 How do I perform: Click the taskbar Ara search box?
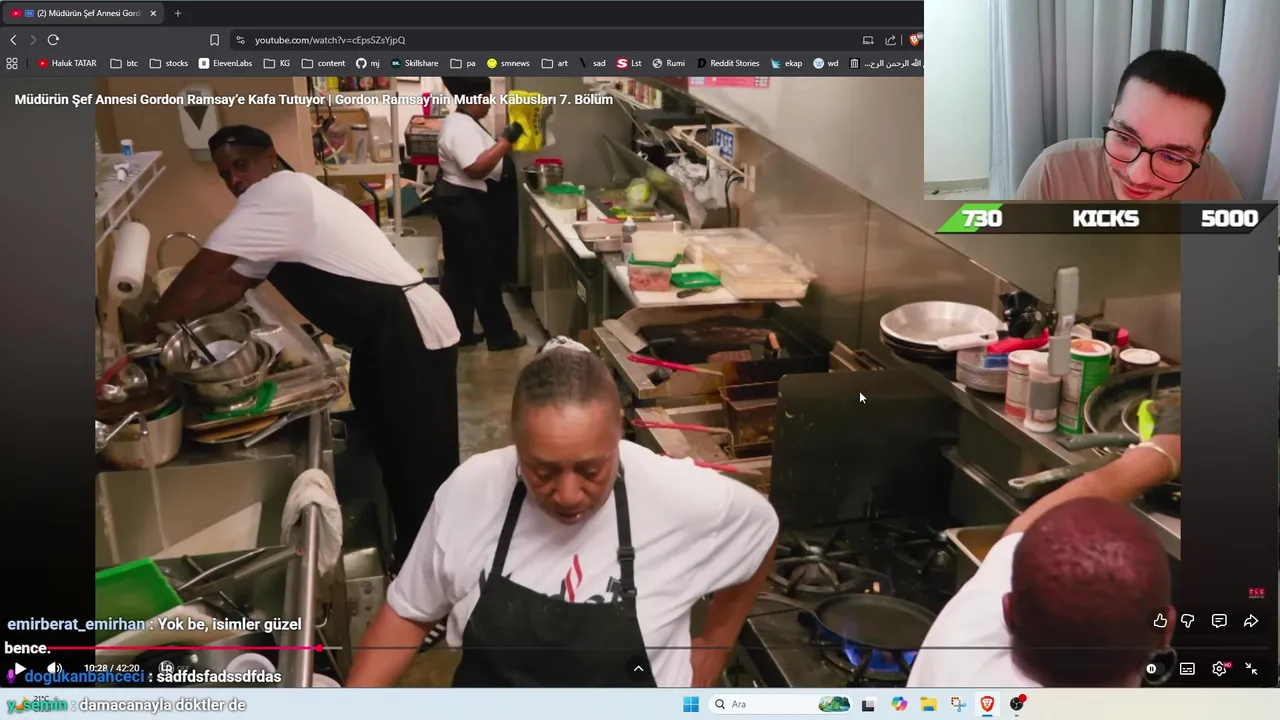pos(781,704)
